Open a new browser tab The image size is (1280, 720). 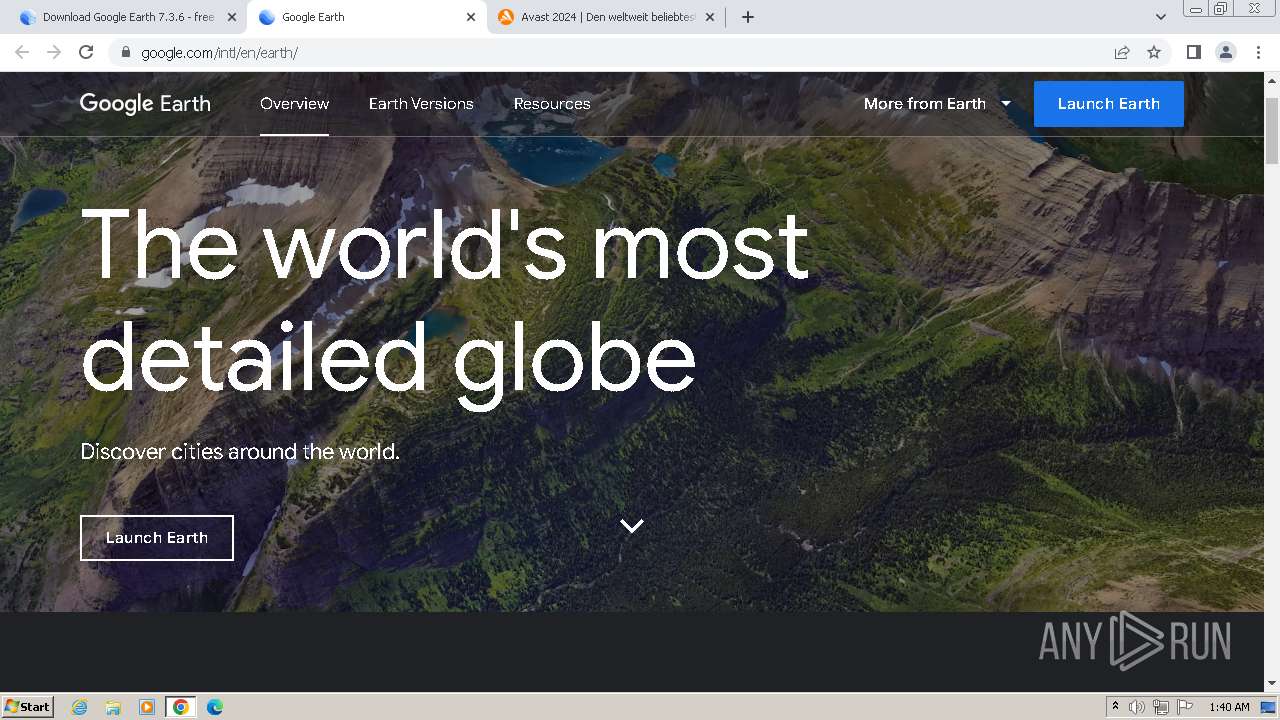tap(748, 17)
